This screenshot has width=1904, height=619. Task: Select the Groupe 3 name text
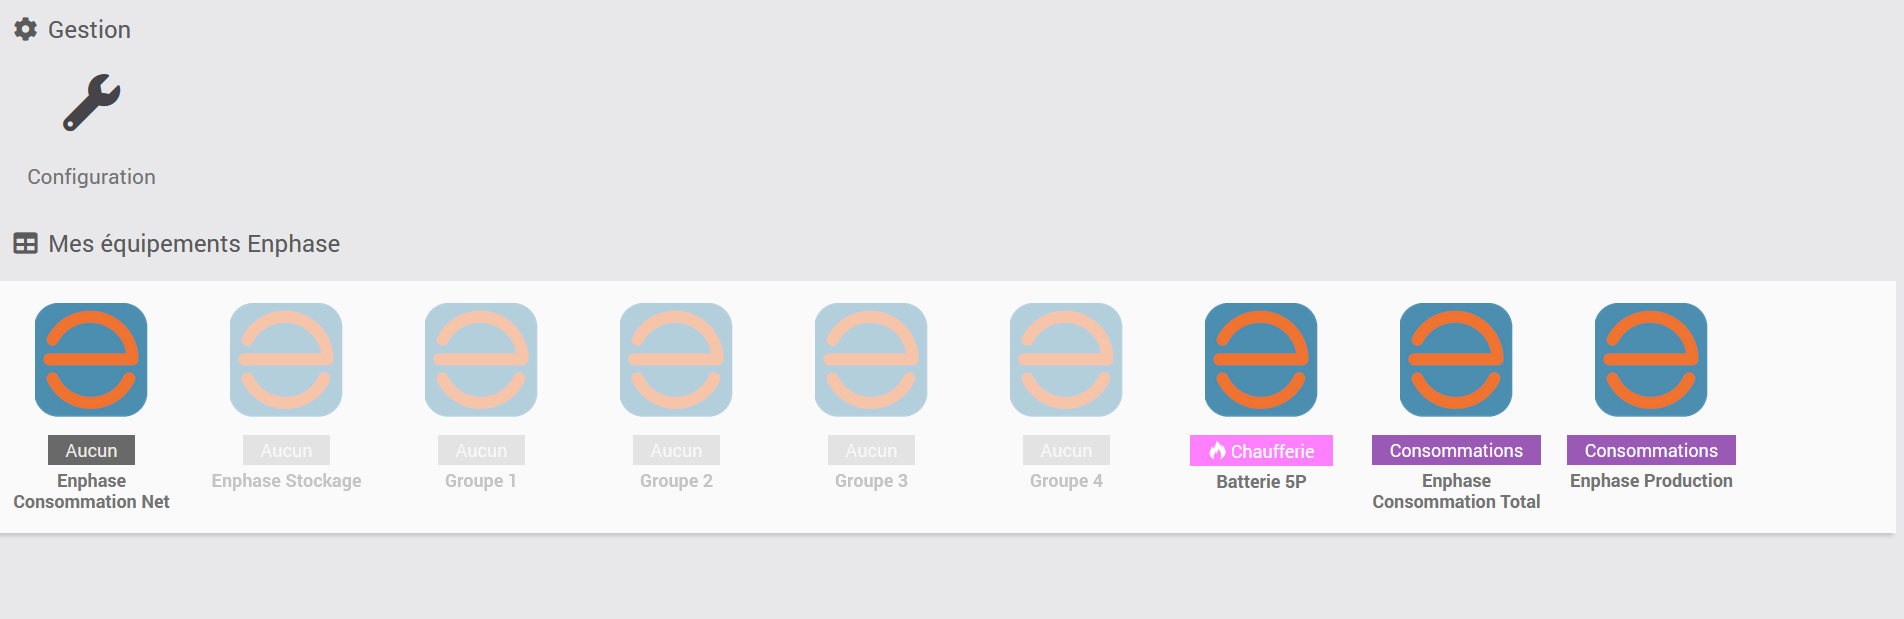click(x=871, y=481)
